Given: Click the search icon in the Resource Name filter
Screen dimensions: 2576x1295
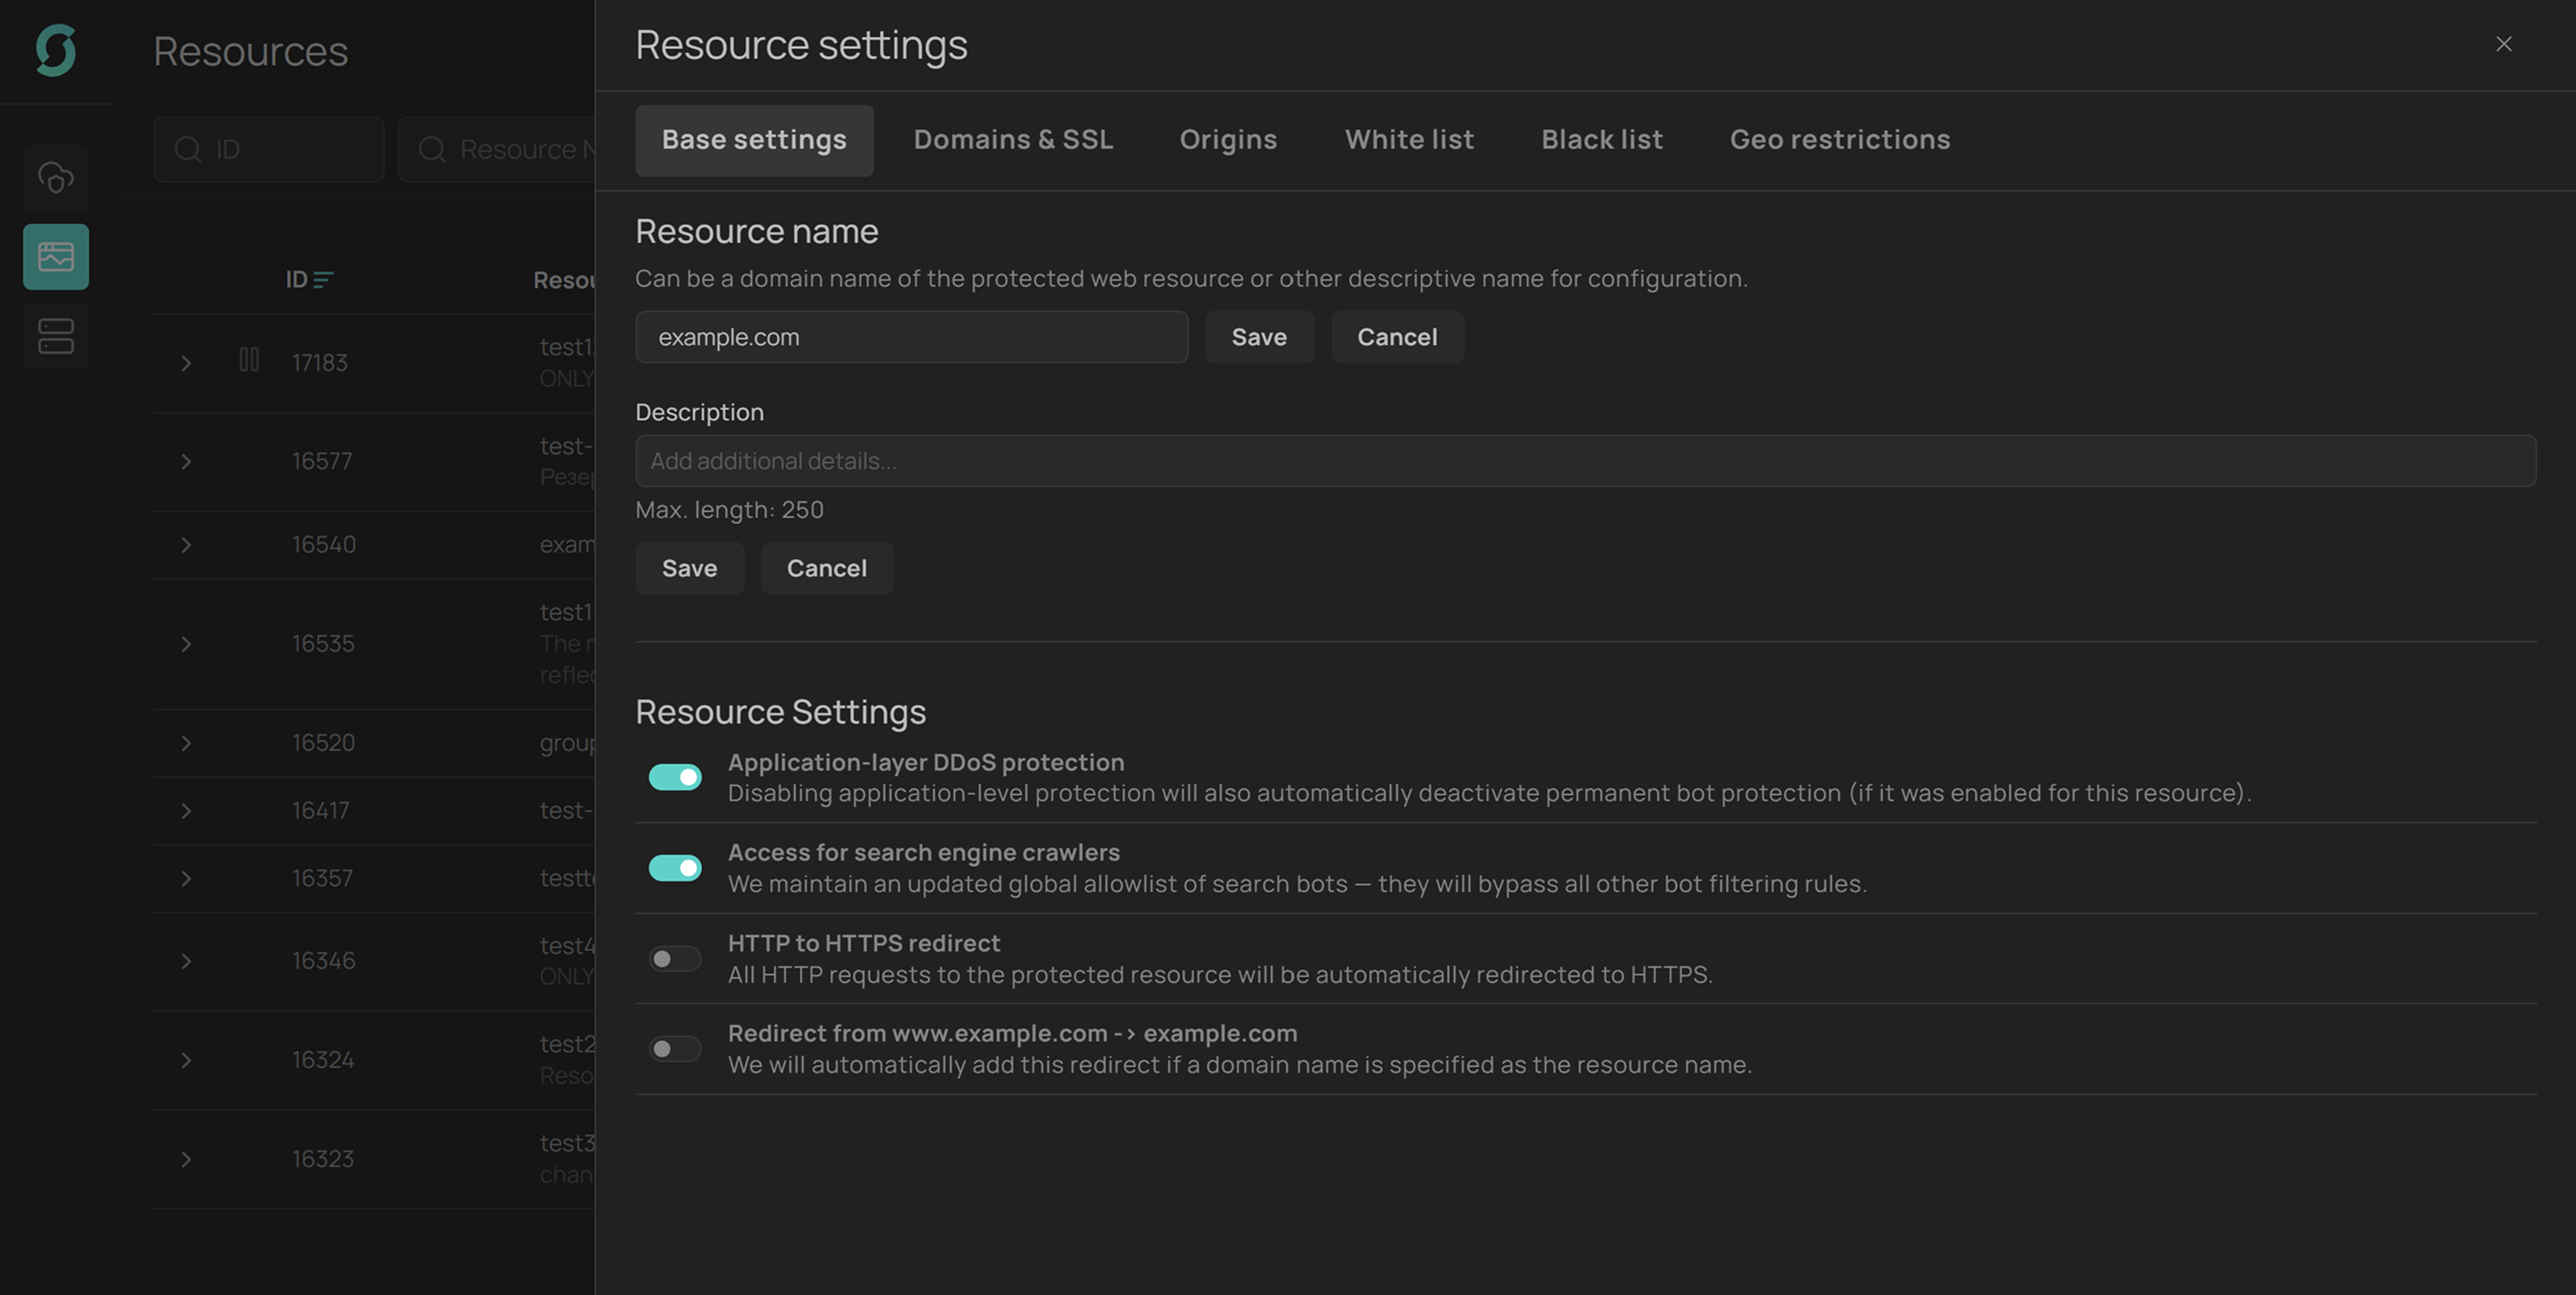Looking at the screenshot, I should click(x=432, y=150).
